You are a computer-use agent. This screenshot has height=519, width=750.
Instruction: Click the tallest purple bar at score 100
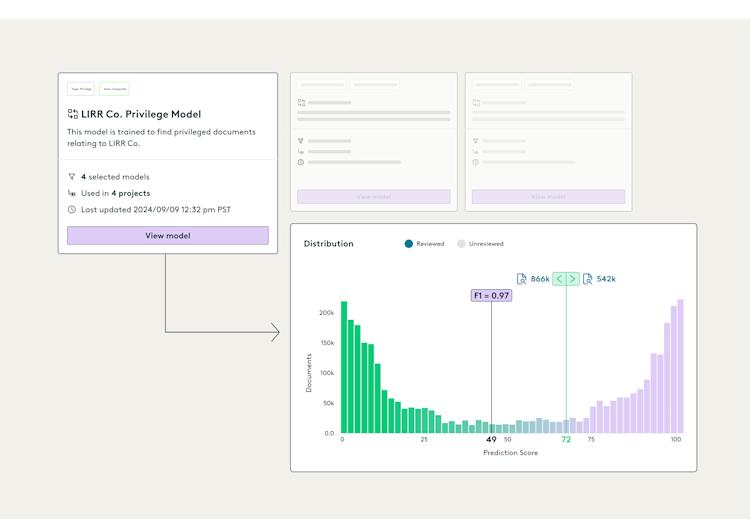click(x=681, y=366)
